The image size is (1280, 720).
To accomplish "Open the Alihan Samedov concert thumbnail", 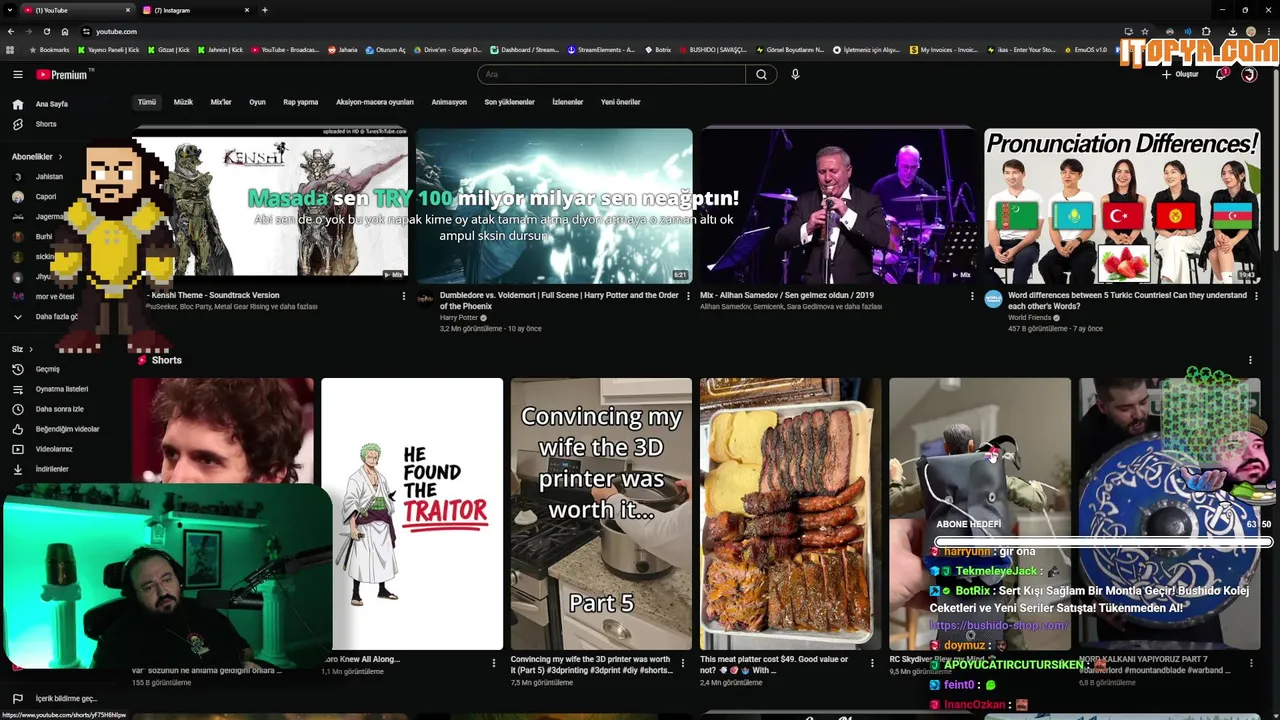I will click(x=838, y=206).
